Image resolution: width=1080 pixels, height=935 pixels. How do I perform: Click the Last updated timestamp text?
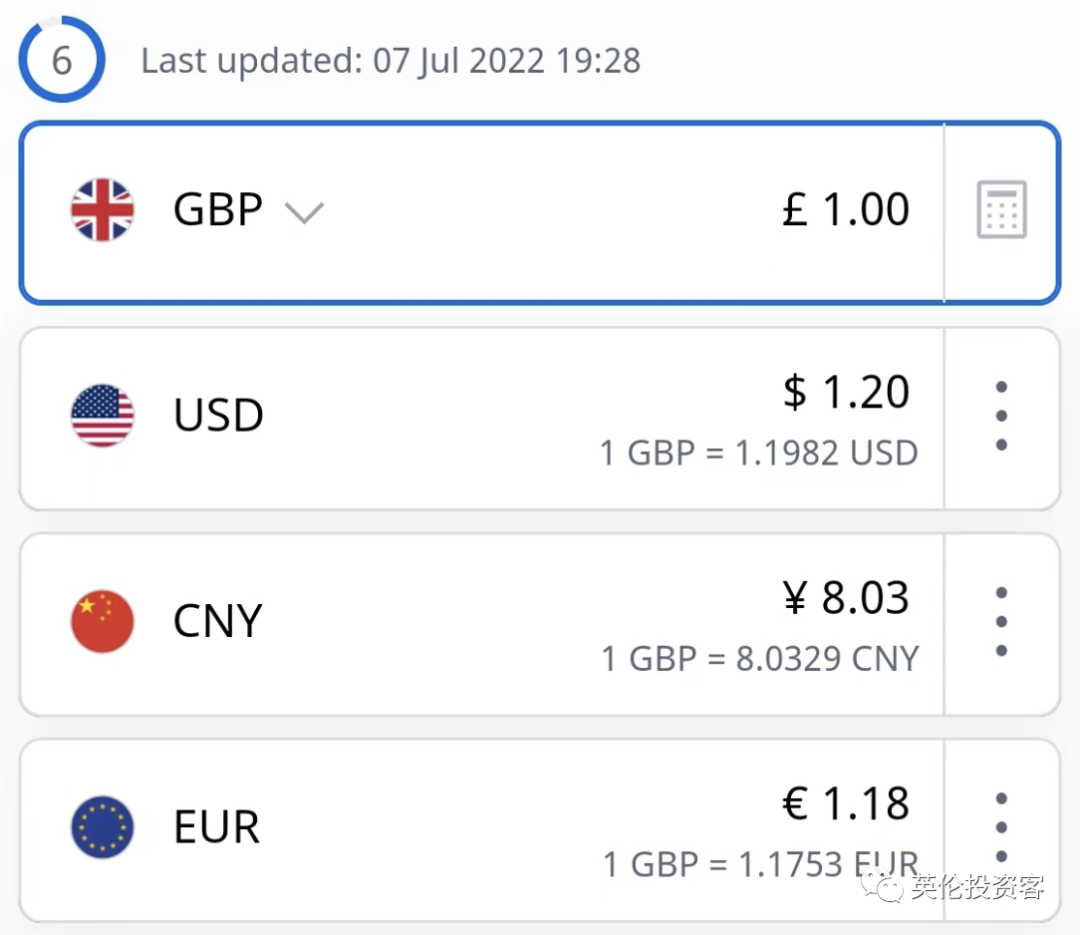click(x=390, y=61)
